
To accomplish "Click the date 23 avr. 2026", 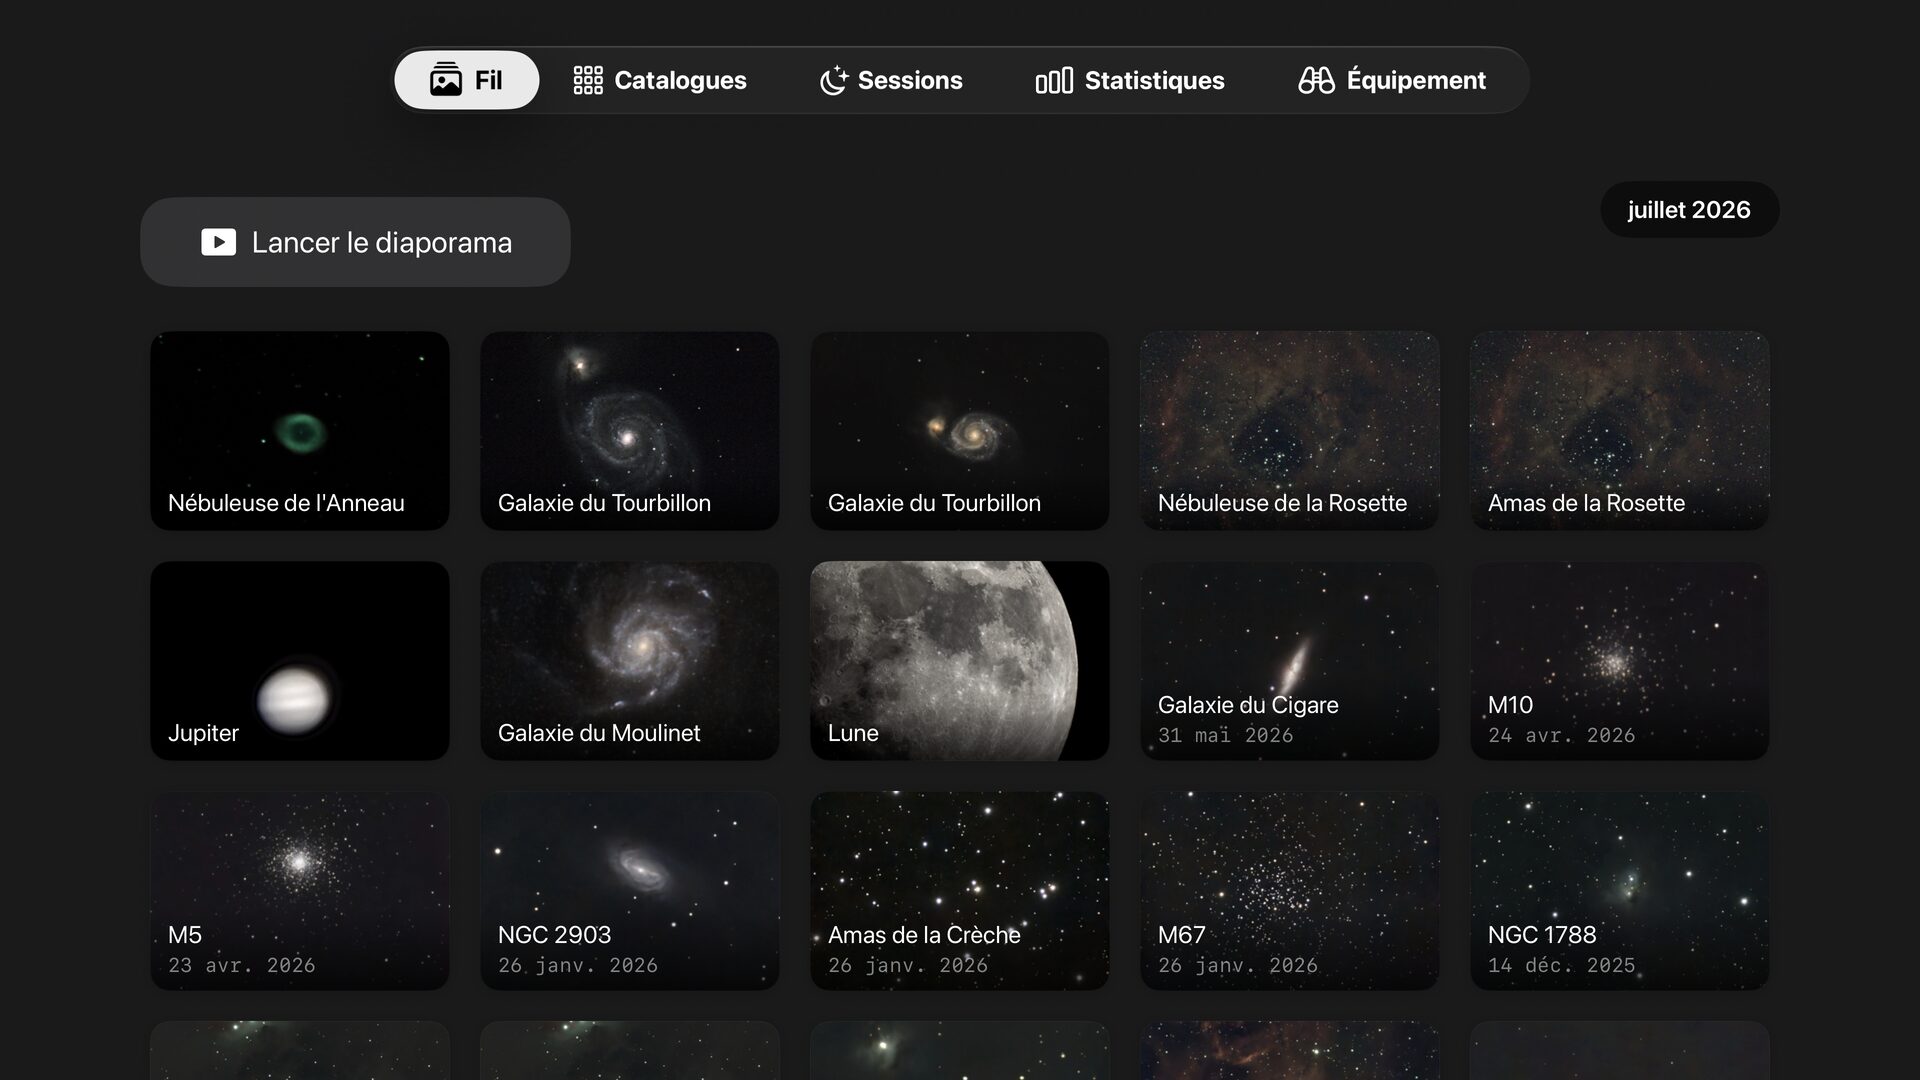I will (x=241, y=965).
